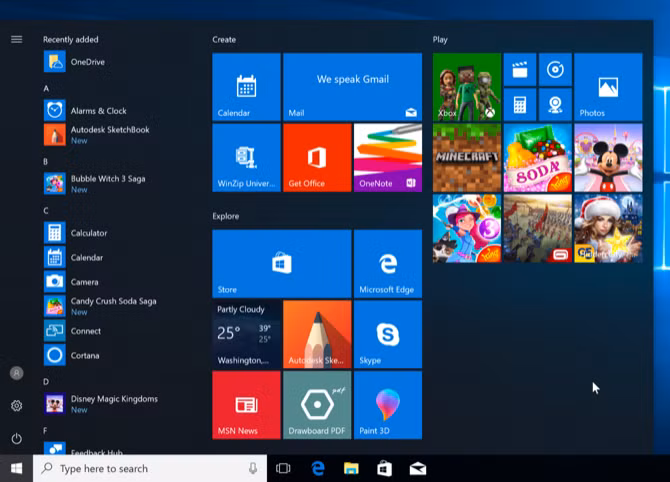Click the Explore group heading
This screenshot has height=482, width=670.
point(226,216)
